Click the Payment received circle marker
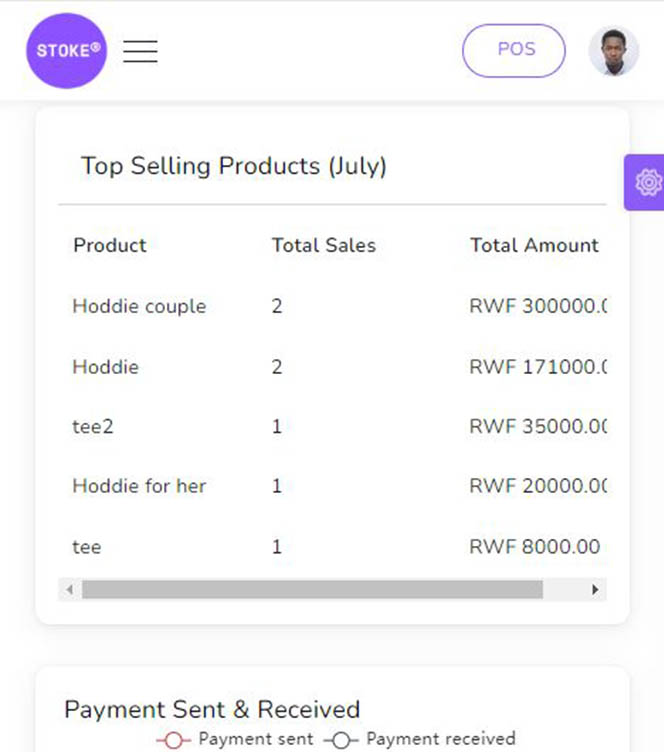The image size is (664, 752). click(341, 740)
